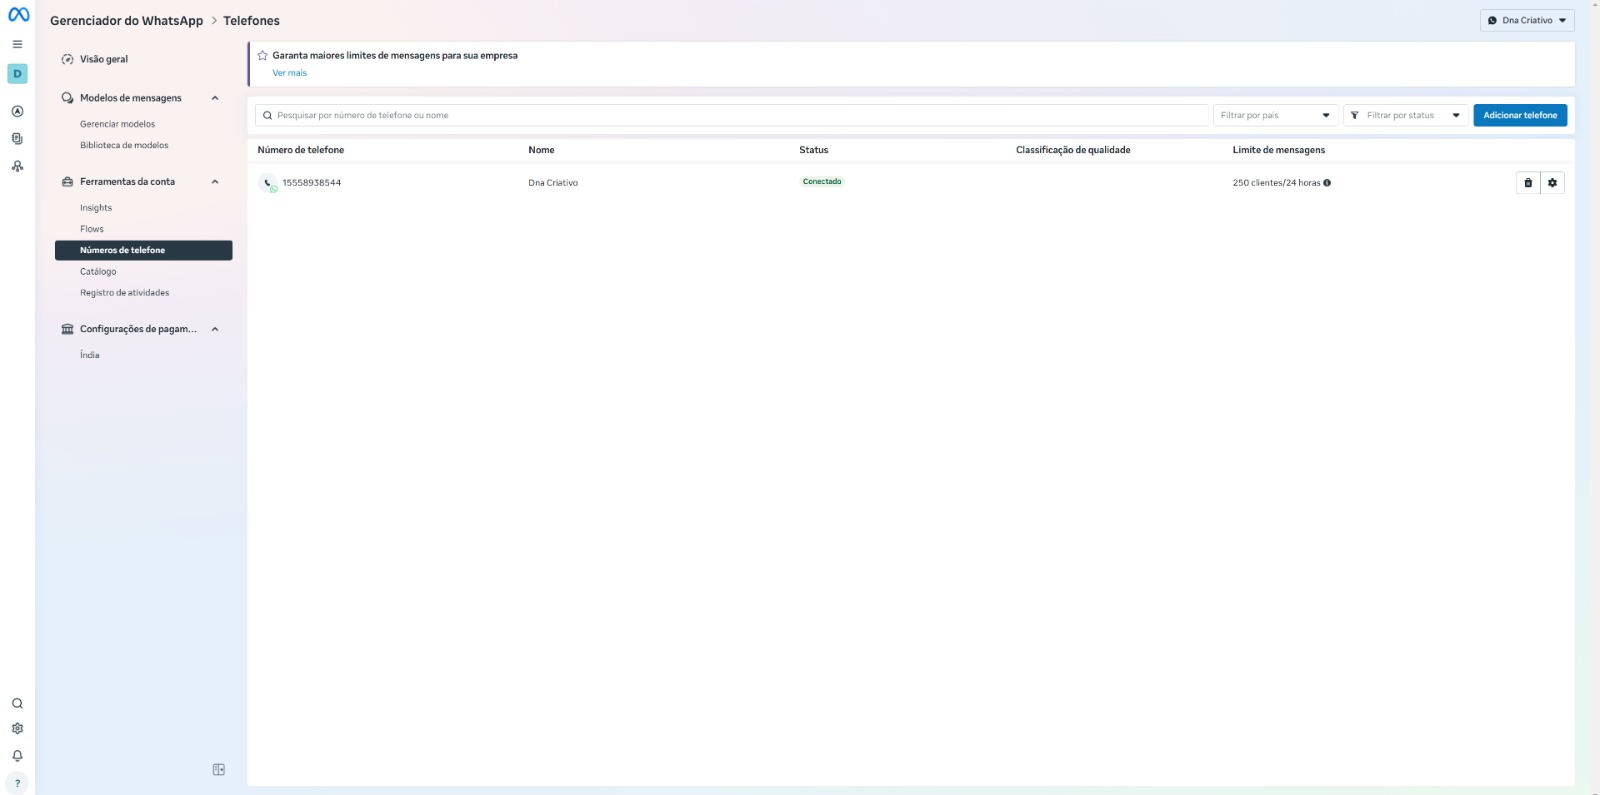Open phone number settings gear icon
Image resolution: width=1600 pixels, height=795 pixels.
(x=1552, y=183)
